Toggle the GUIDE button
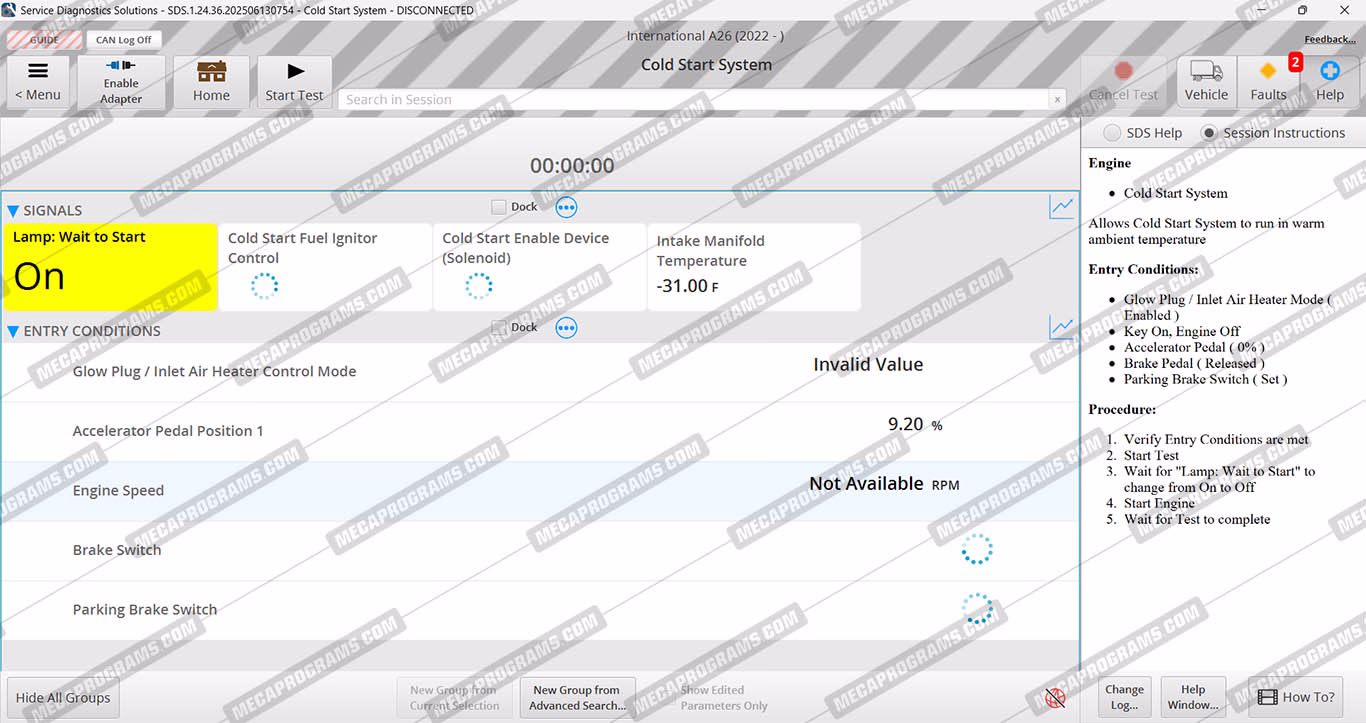1366x723 pixels. click(x=46, y=40)
